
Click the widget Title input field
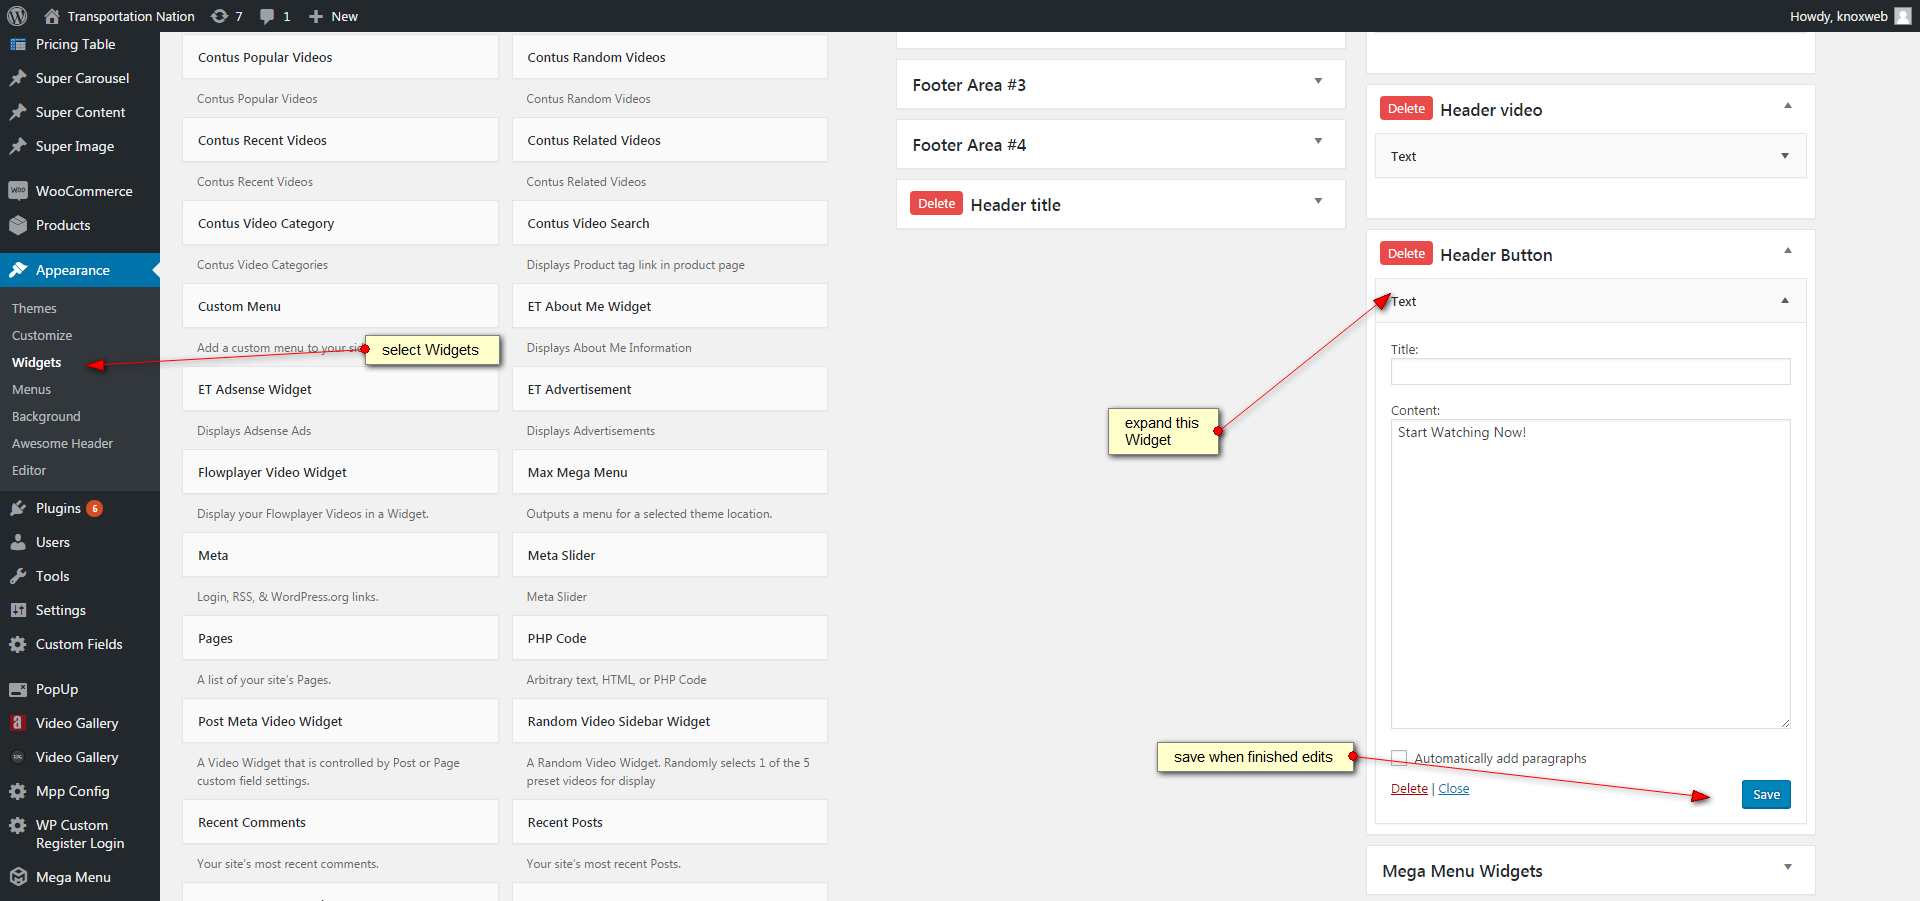1590,372
